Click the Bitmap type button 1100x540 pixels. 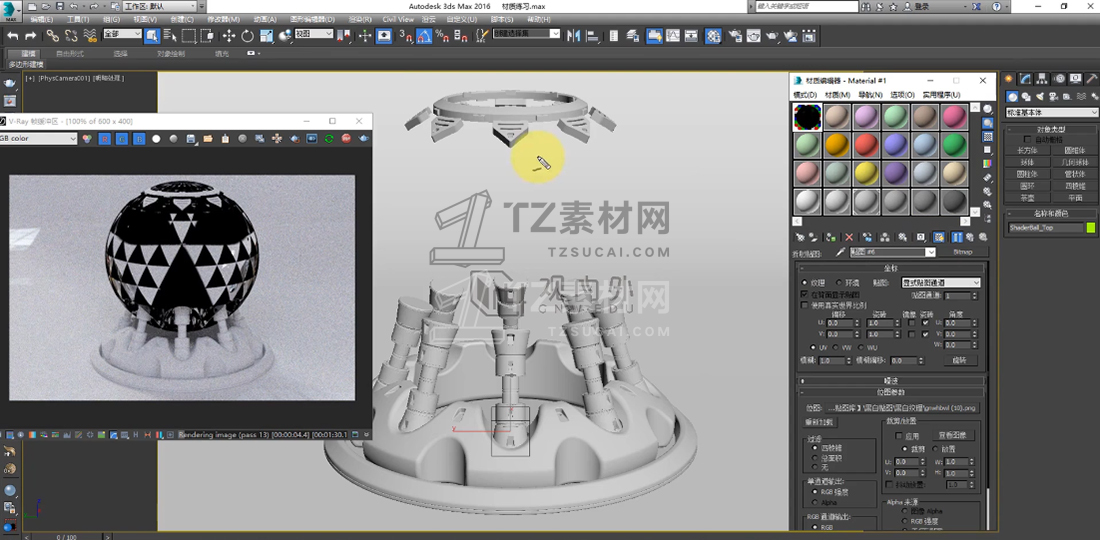963,253
